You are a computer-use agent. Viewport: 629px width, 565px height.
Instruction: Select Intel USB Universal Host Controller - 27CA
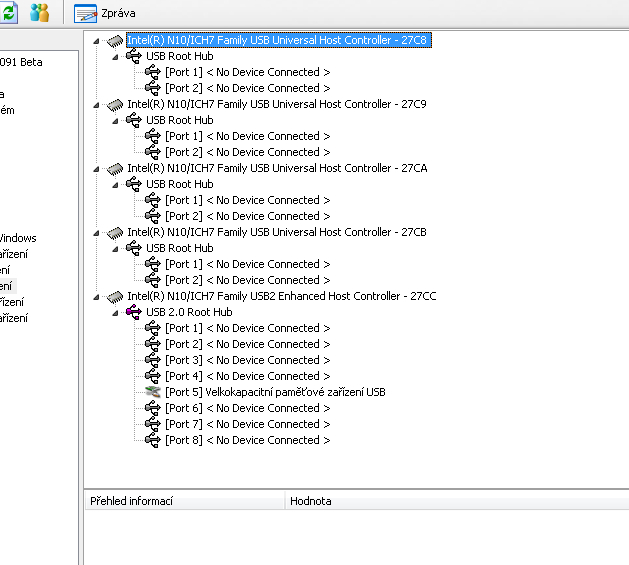click(x=277, y=168)
